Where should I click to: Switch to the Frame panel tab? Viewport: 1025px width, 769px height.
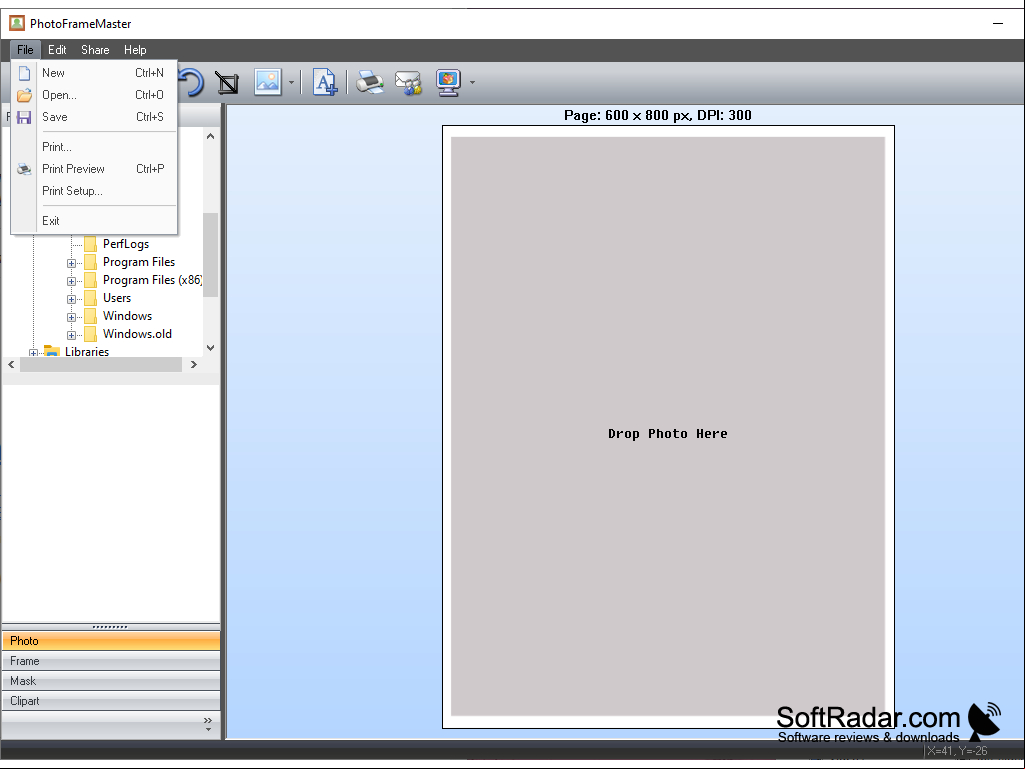pos(111,661)
